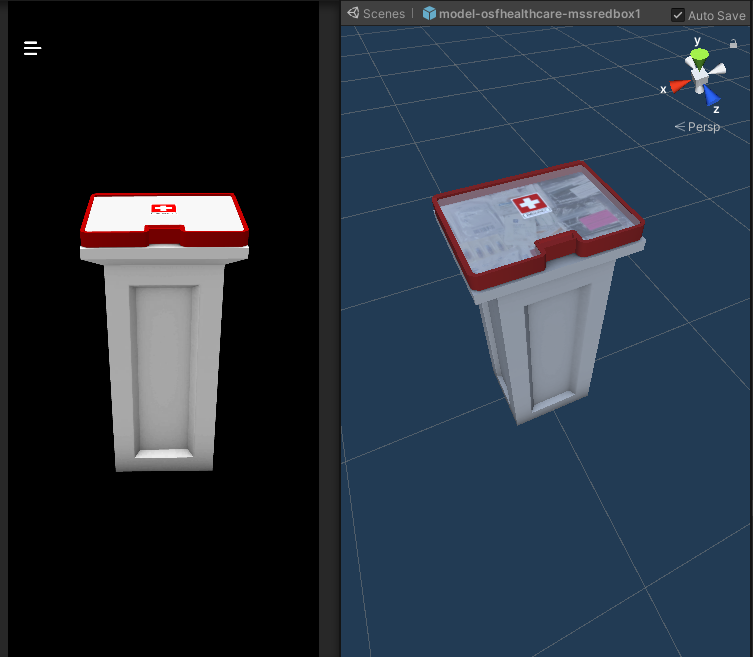Switch projection via the Persp label
Viewport: 753px width, 657px height.
(x=697, y=127)
